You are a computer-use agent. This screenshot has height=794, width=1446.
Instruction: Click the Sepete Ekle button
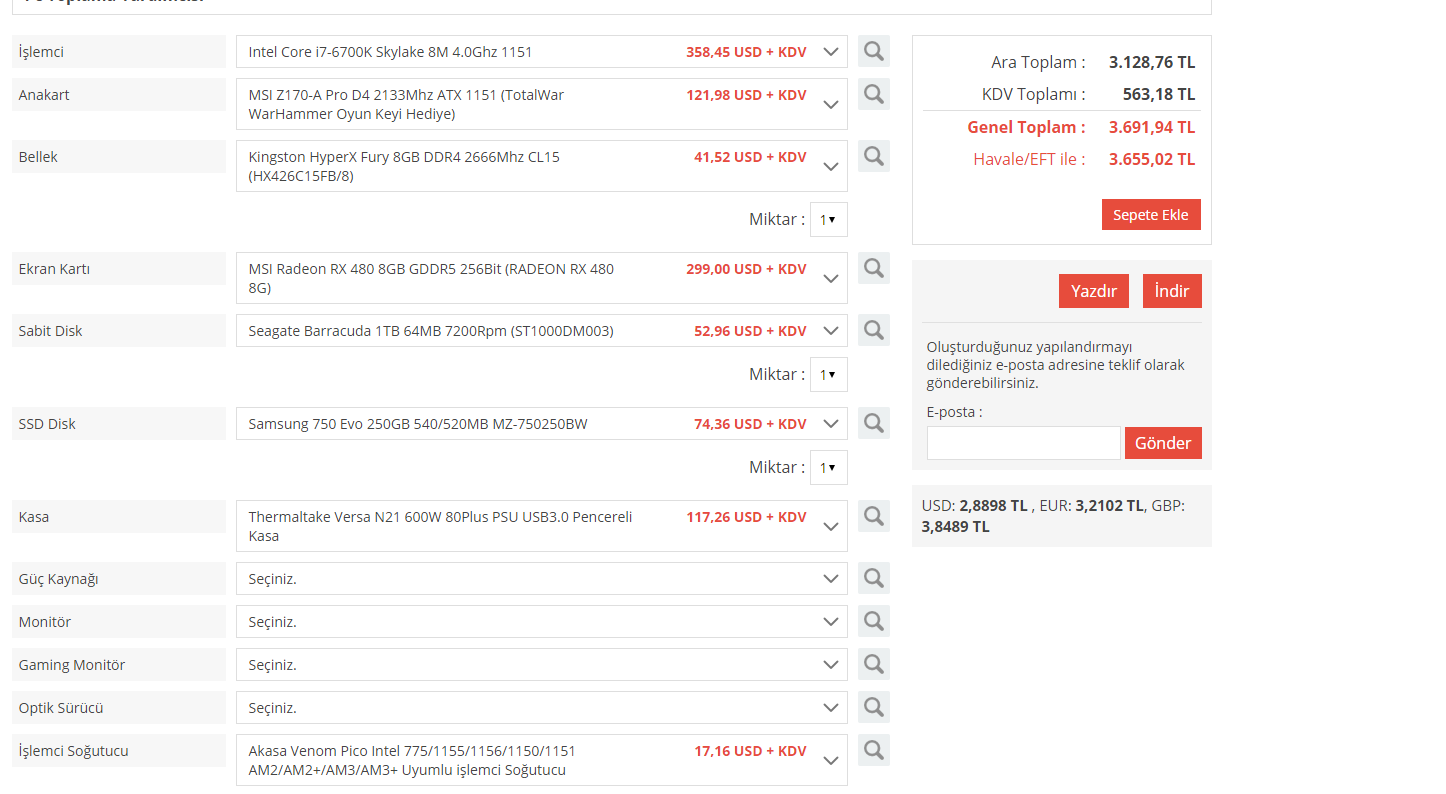tap(1151, 215)
